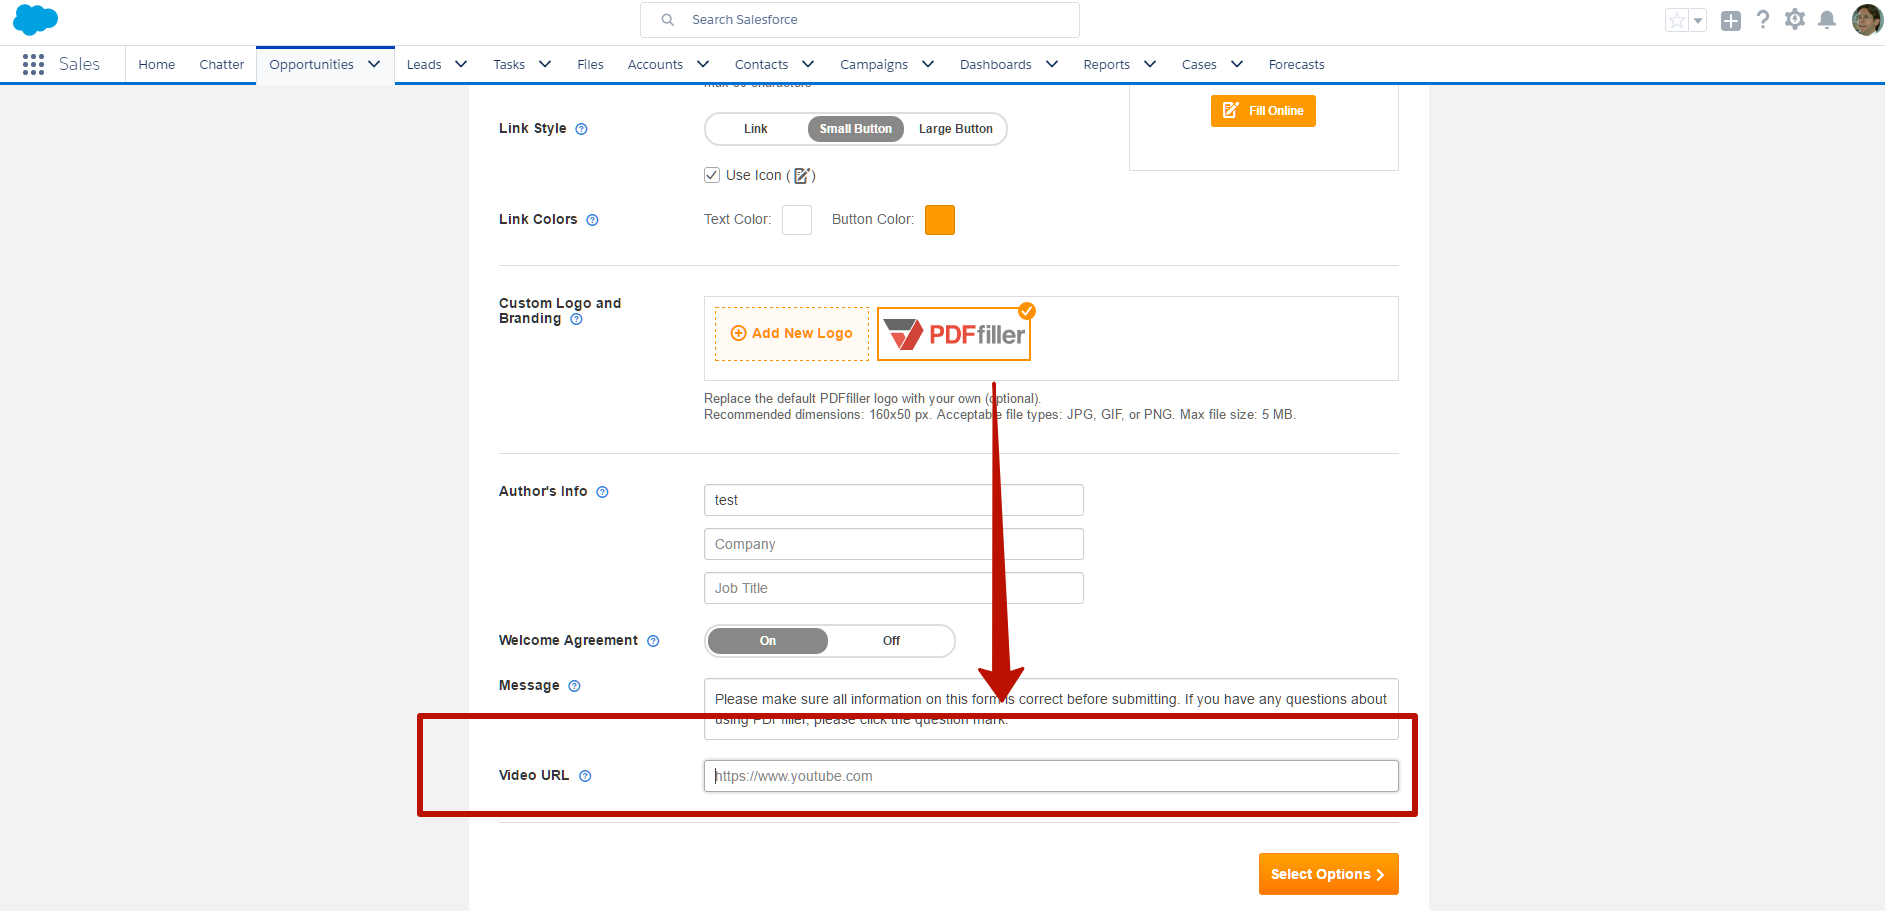Click the Author's Info help icon
The height and width of the screenshot is (911, 1885).
click(x=602, y=492)
